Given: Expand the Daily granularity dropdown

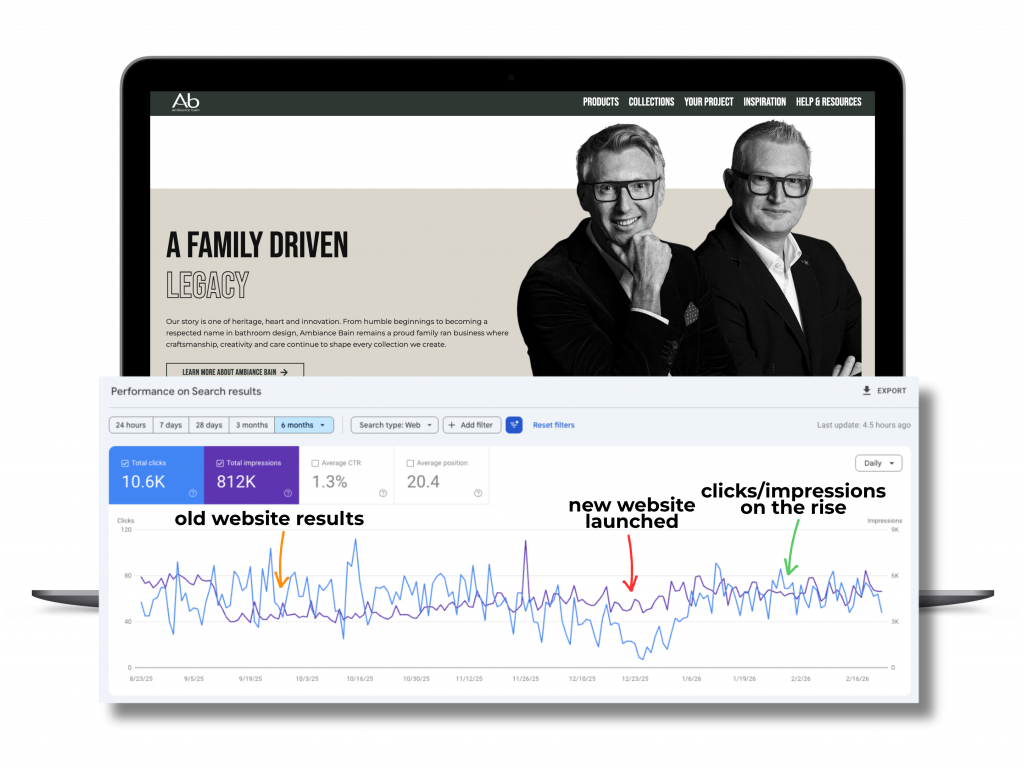Looking at the screenshot, I should pos(878,463).
